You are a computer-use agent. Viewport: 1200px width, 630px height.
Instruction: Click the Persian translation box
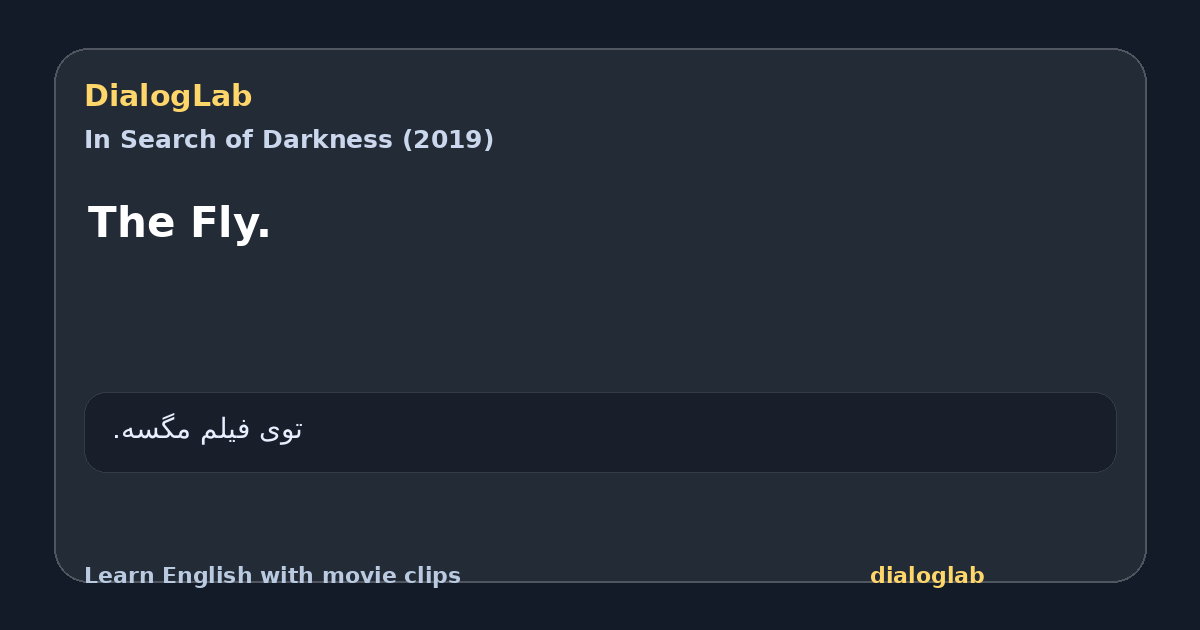(x=600, y=432)
